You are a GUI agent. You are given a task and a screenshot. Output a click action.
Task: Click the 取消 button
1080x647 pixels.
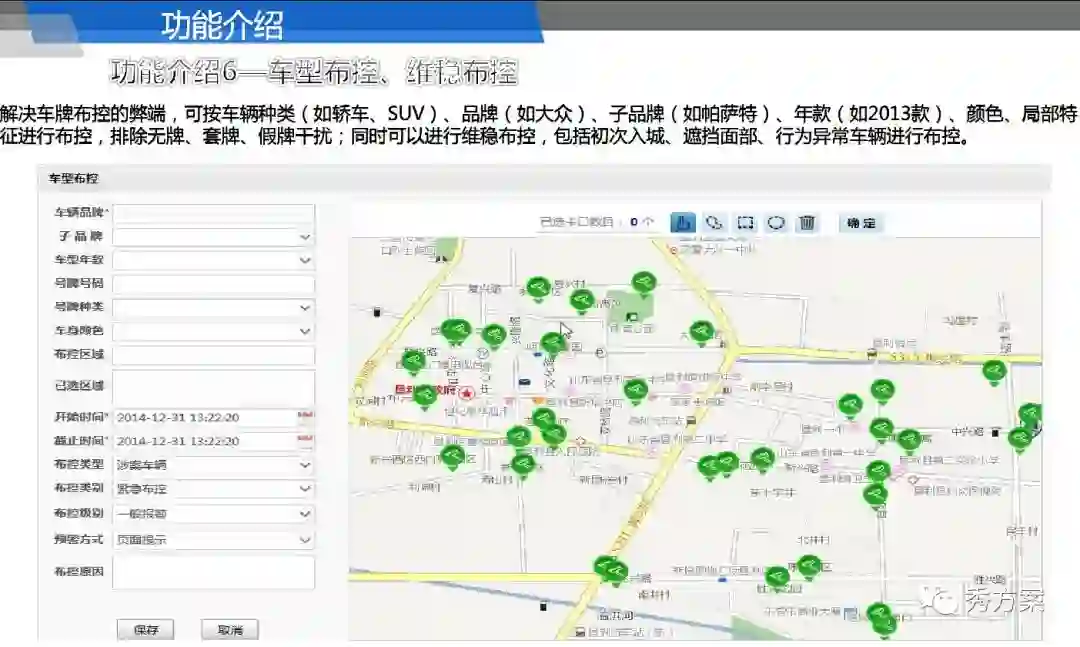(230, 629)
